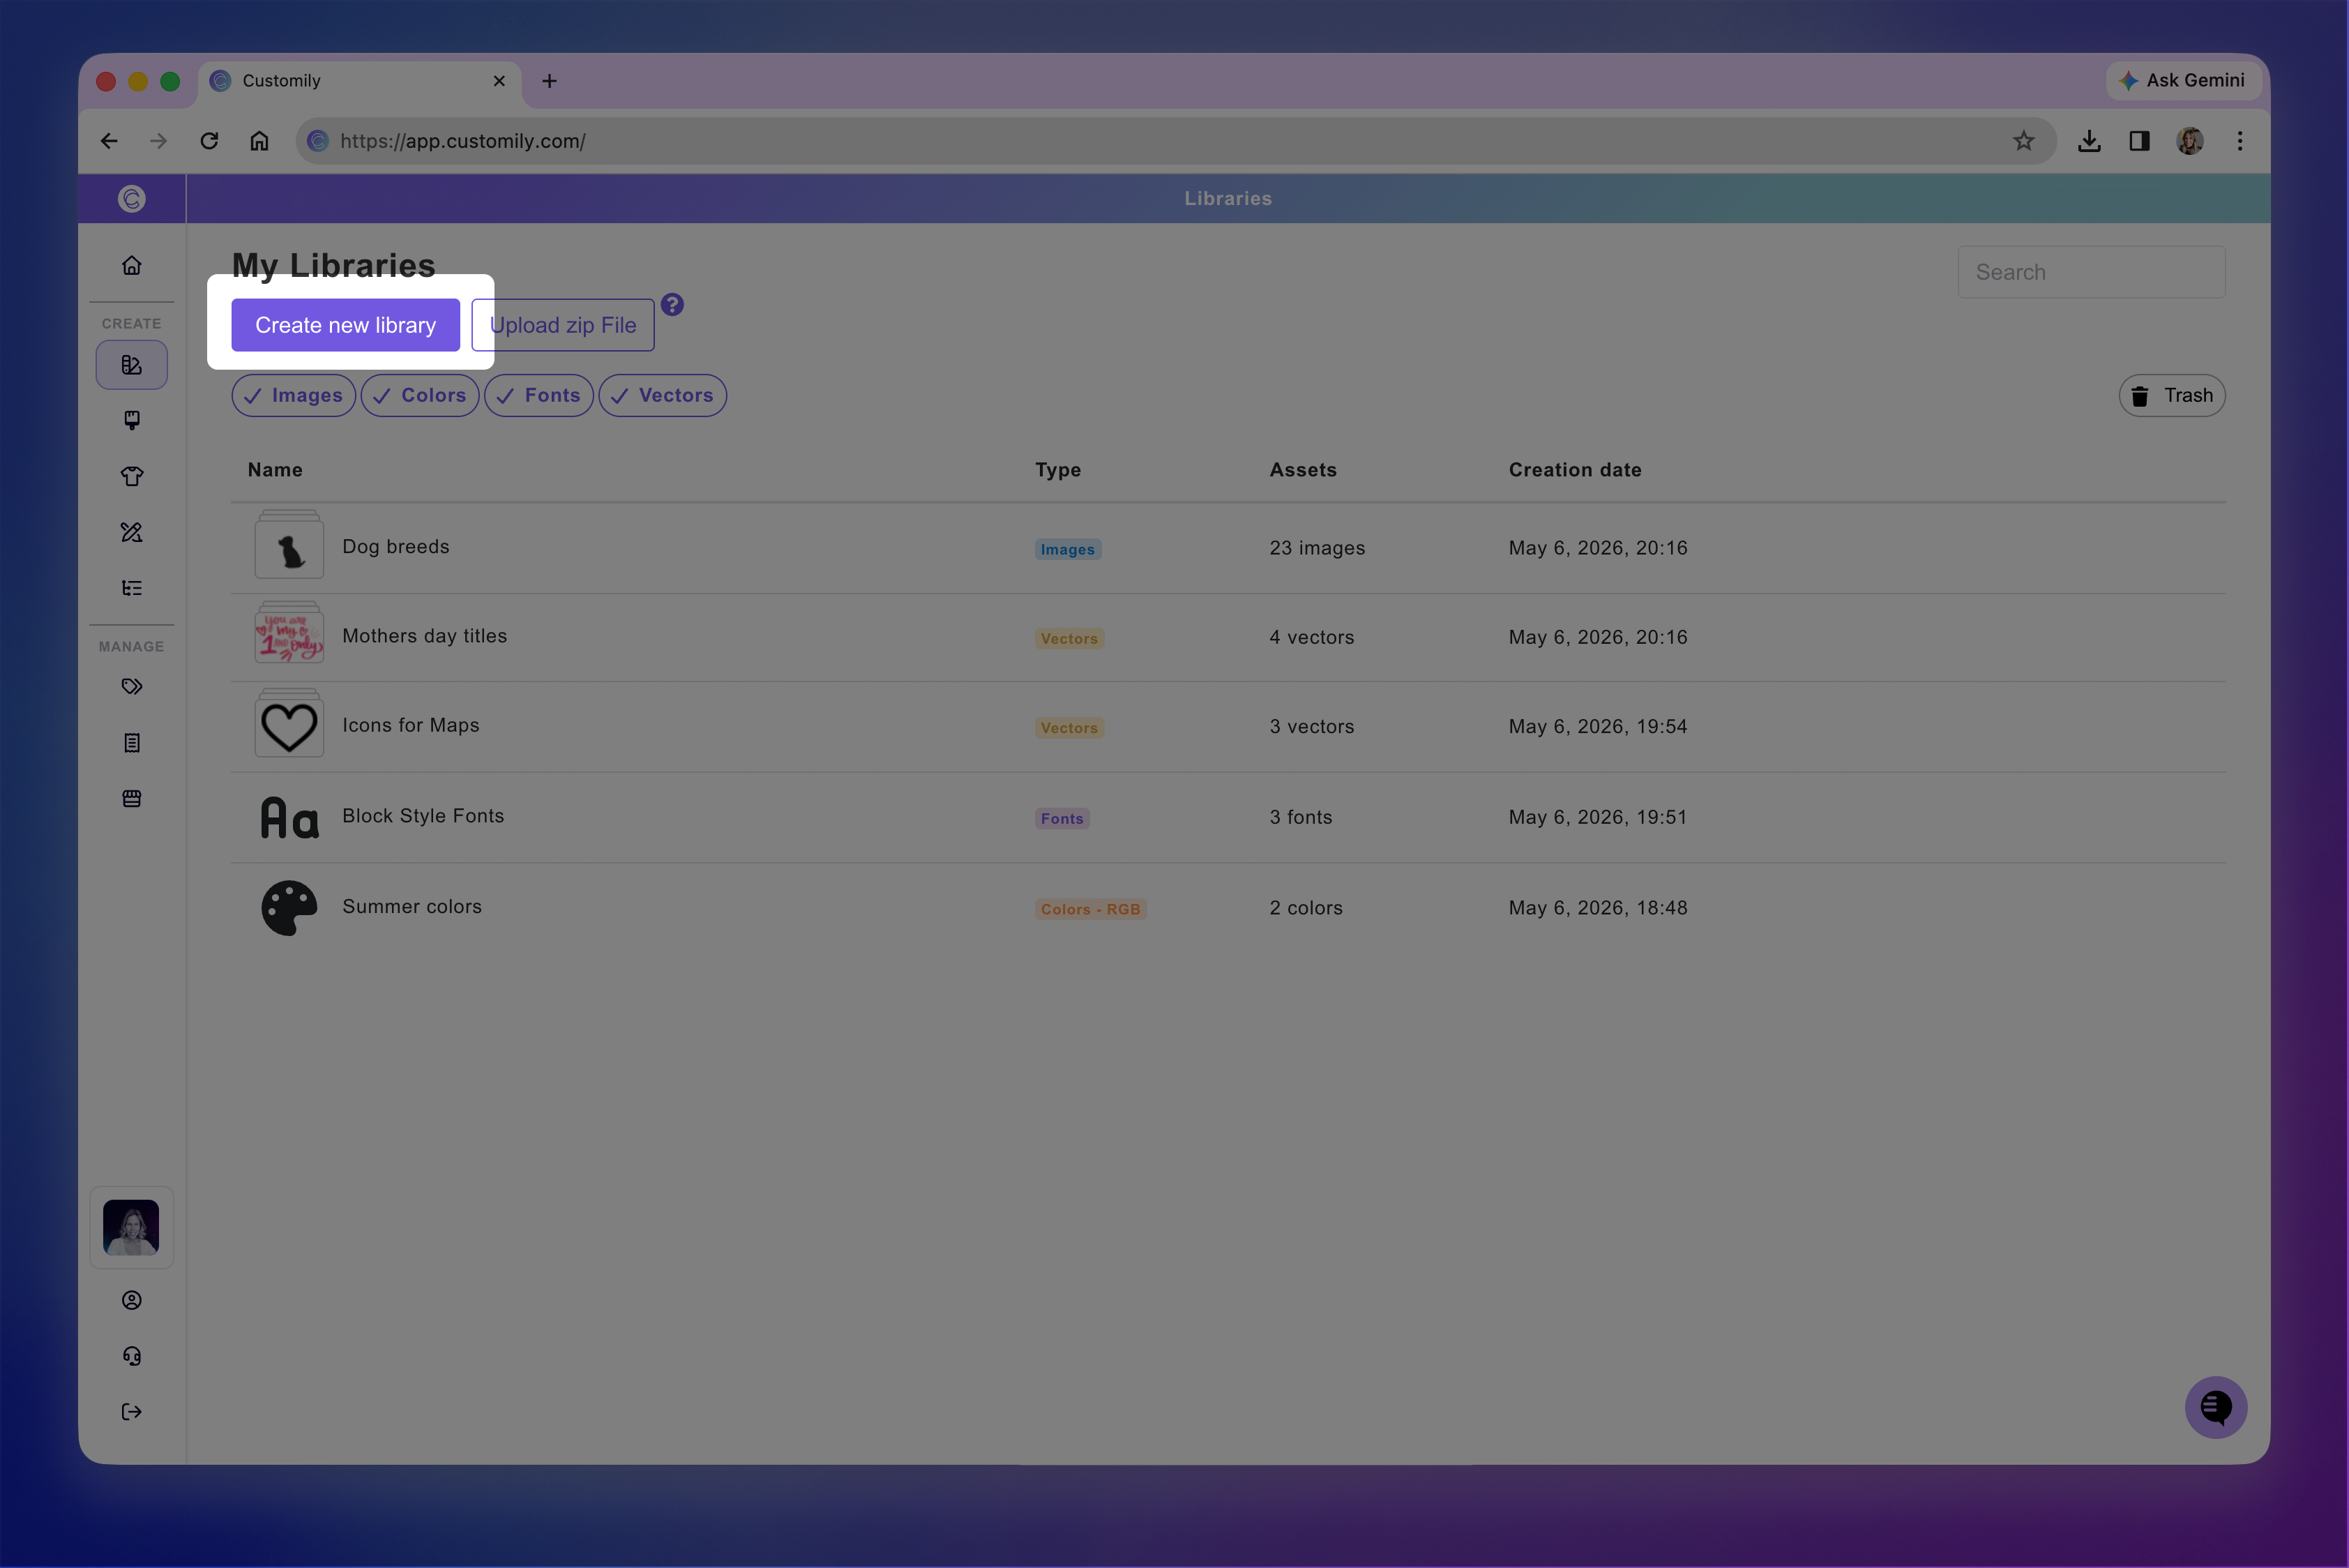Open the Summer colors palette icon
Image resolution: width=2349 pixels, height=1568 pixels.
pyautogui.click(x=289, y=907)
